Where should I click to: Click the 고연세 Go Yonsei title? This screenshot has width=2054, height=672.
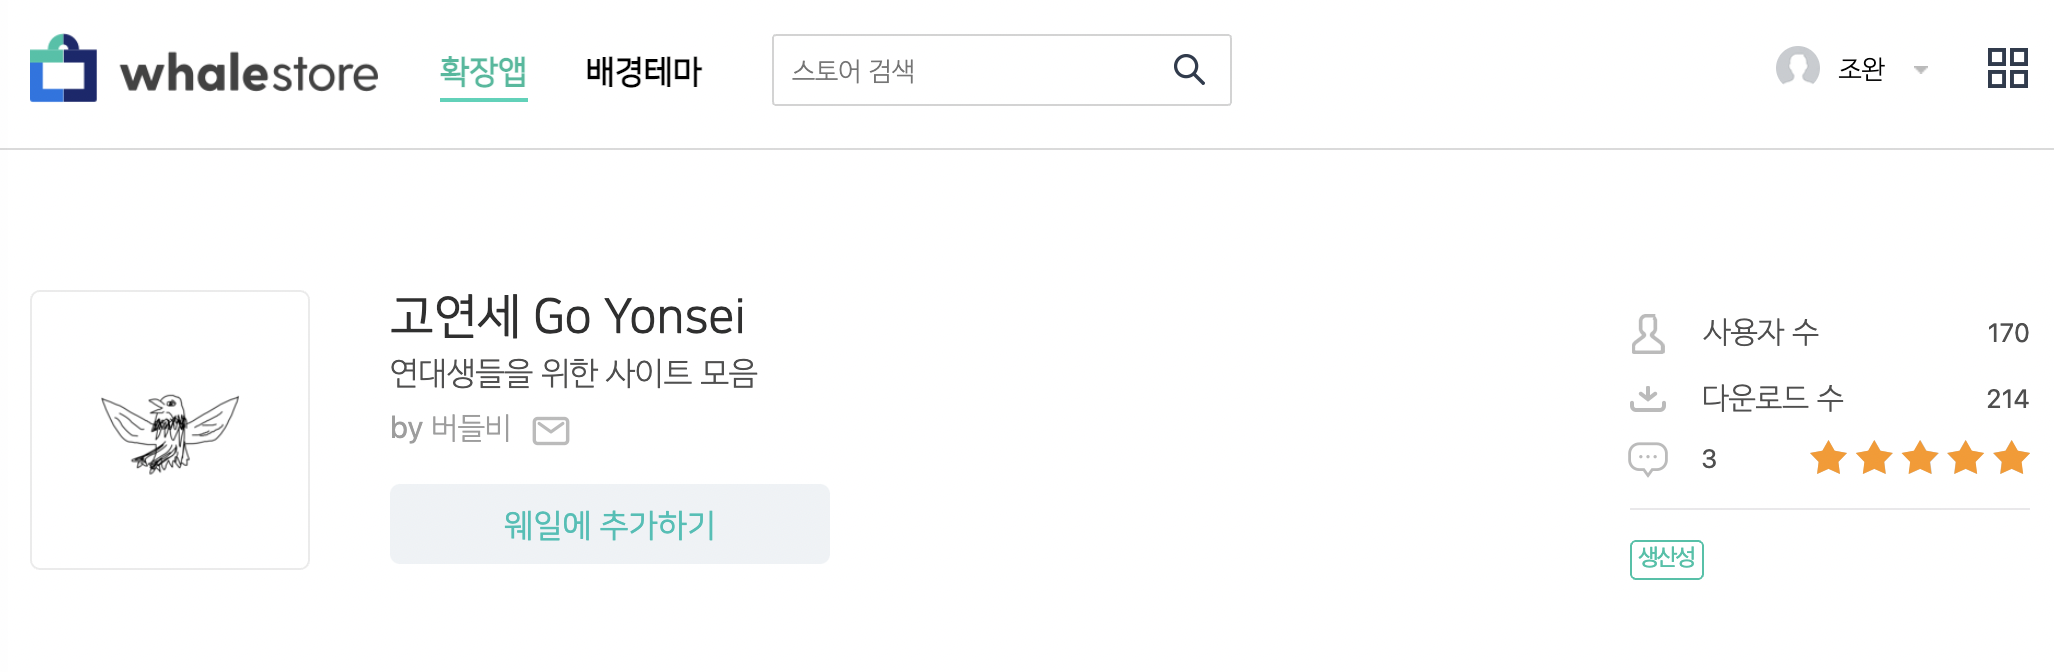[x=567, y=317]
